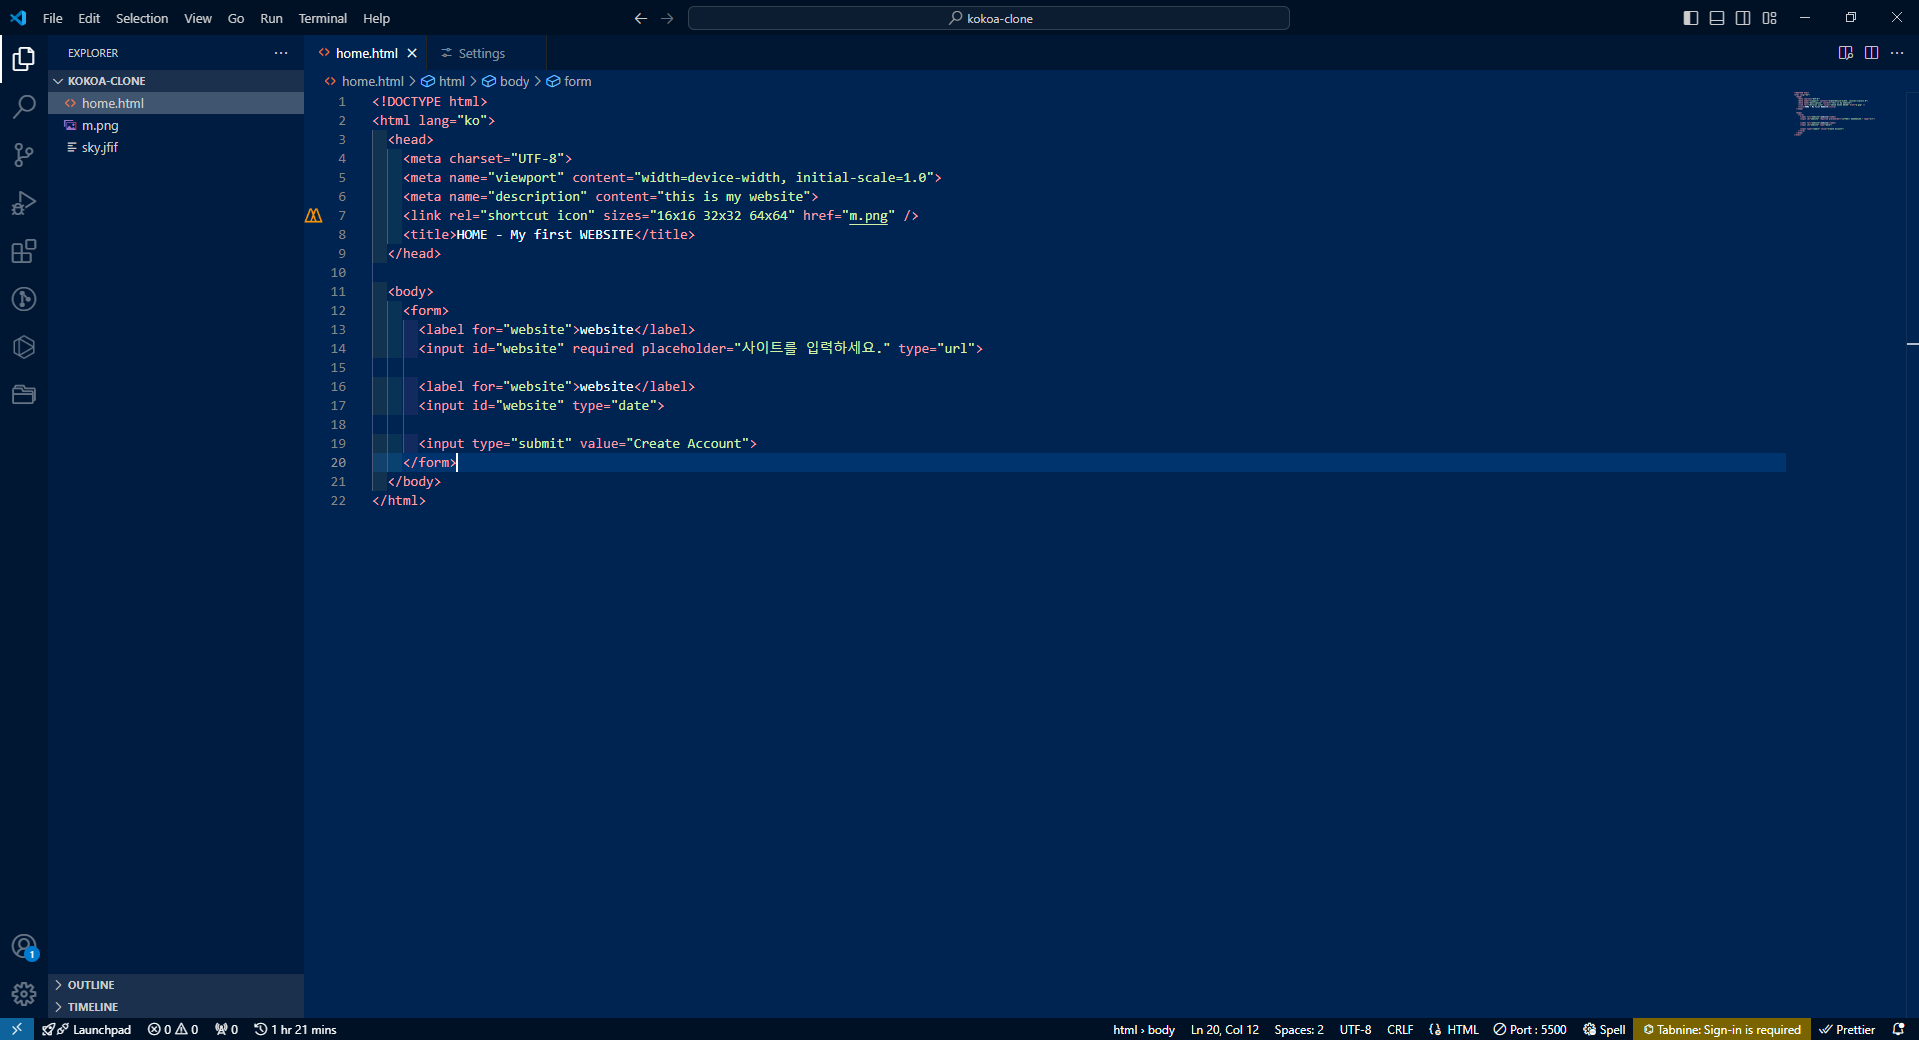Open the Manage gear menu
Viewport: 1919px width, 1040px height.
[x=24, y=994]
